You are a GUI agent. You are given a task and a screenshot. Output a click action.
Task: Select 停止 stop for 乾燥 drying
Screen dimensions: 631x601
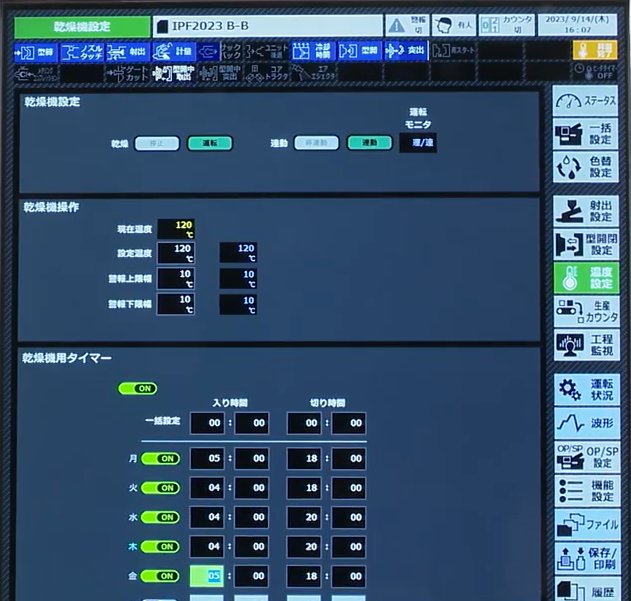click(x=157, y=143)
